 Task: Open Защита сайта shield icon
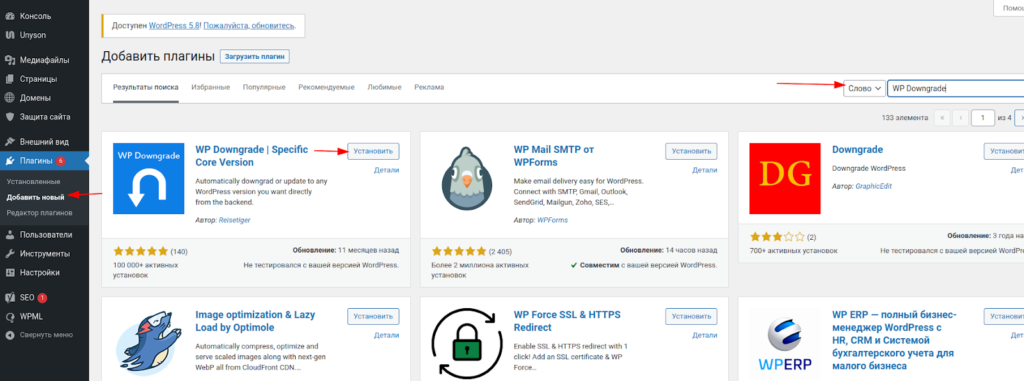point(10,117)
